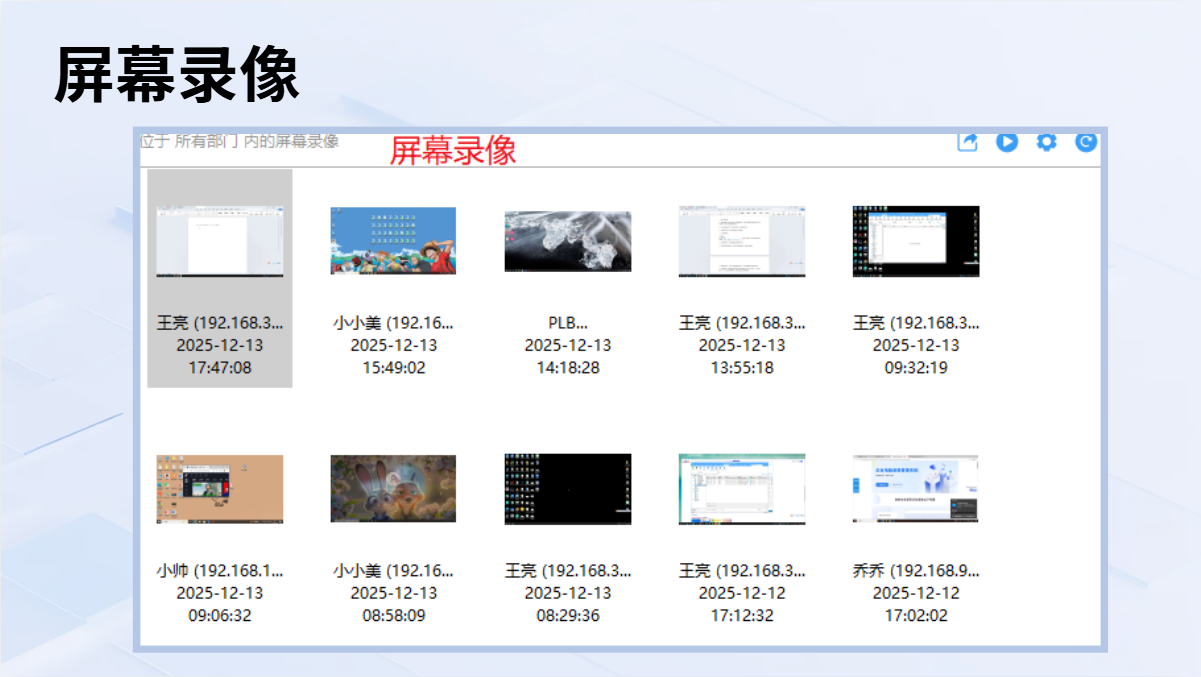Click the label text PLB...

[x=568, y=323]
